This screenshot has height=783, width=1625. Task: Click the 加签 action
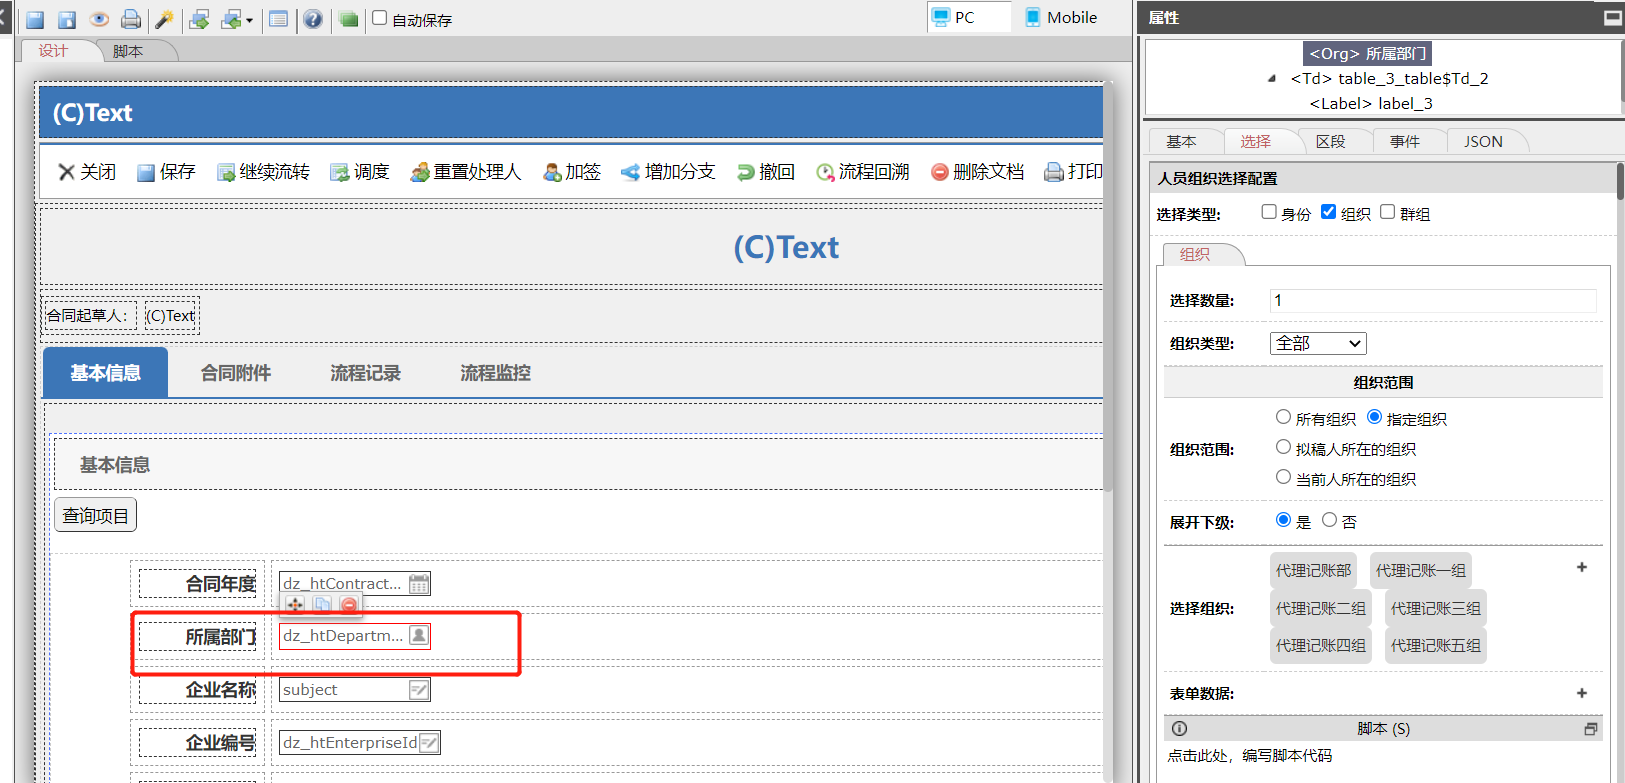click(572, 172)
